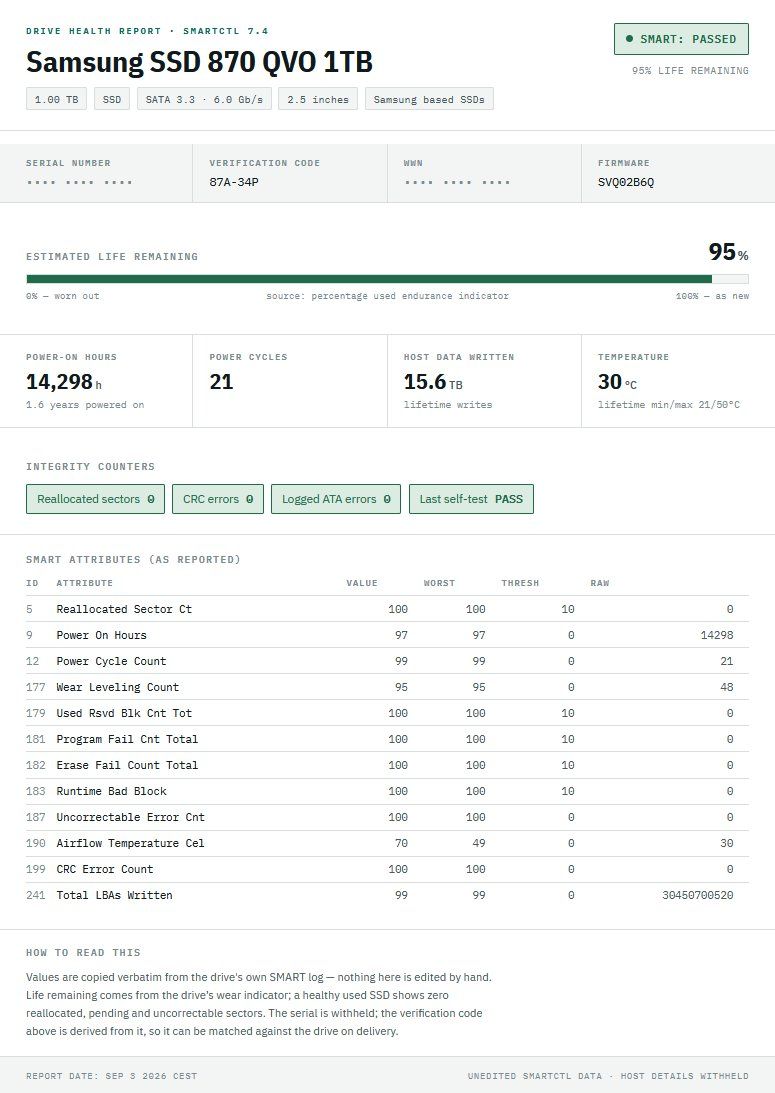
Task: Click the verification code 87A-34P
Action: coord(234,182)
